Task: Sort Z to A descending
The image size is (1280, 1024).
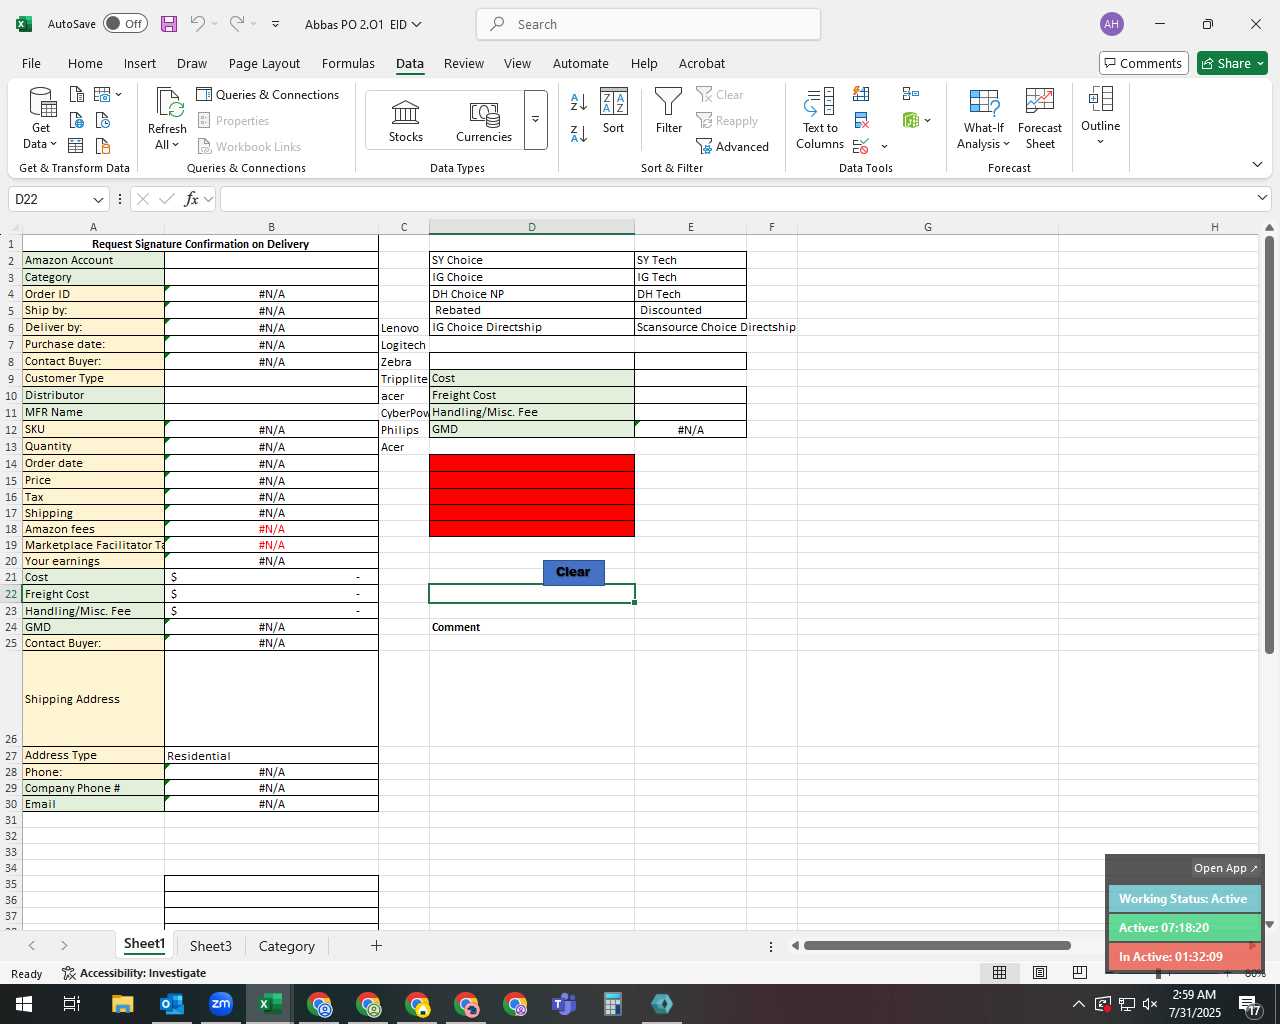Action: (x=578, y=133)
